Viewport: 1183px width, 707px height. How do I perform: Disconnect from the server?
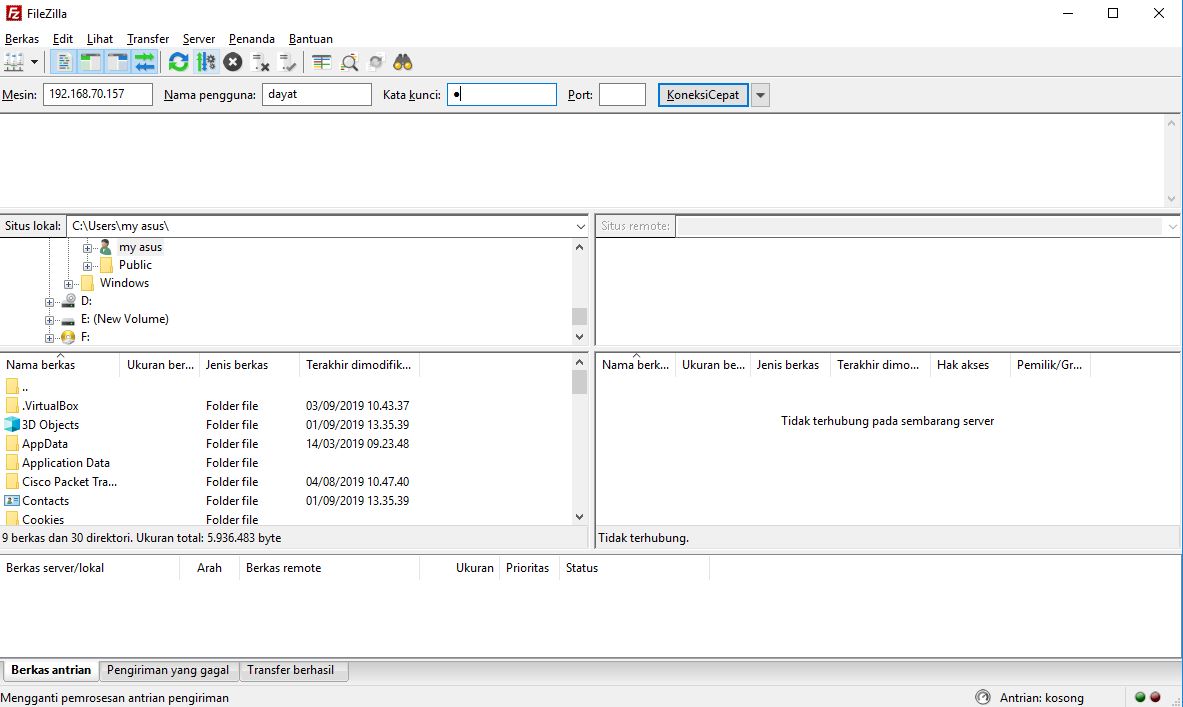[x=261, y=61]
